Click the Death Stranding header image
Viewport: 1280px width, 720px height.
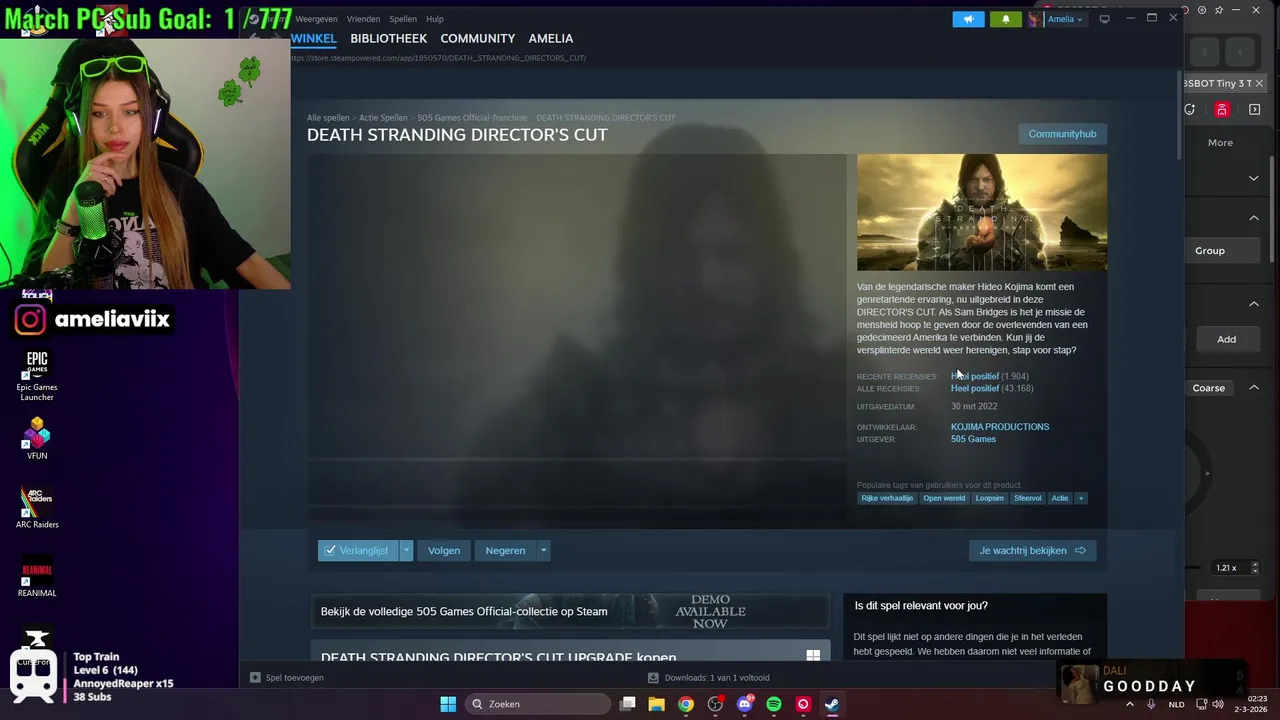[982, 212]
